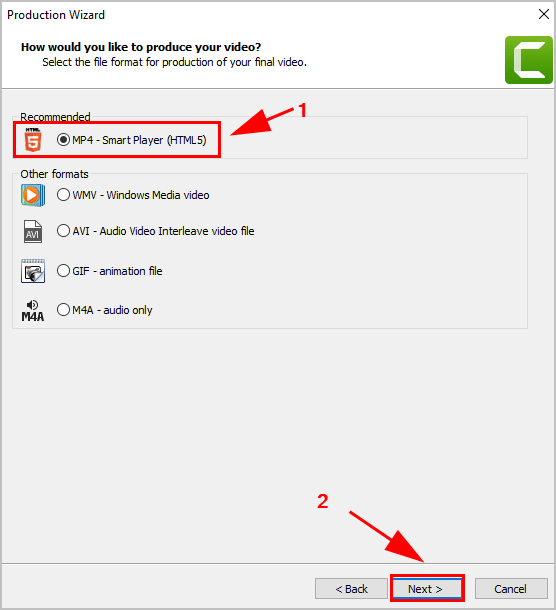Enable the M4A radio button circle
This screenshot has height=610, width=556.
[63, 310]
